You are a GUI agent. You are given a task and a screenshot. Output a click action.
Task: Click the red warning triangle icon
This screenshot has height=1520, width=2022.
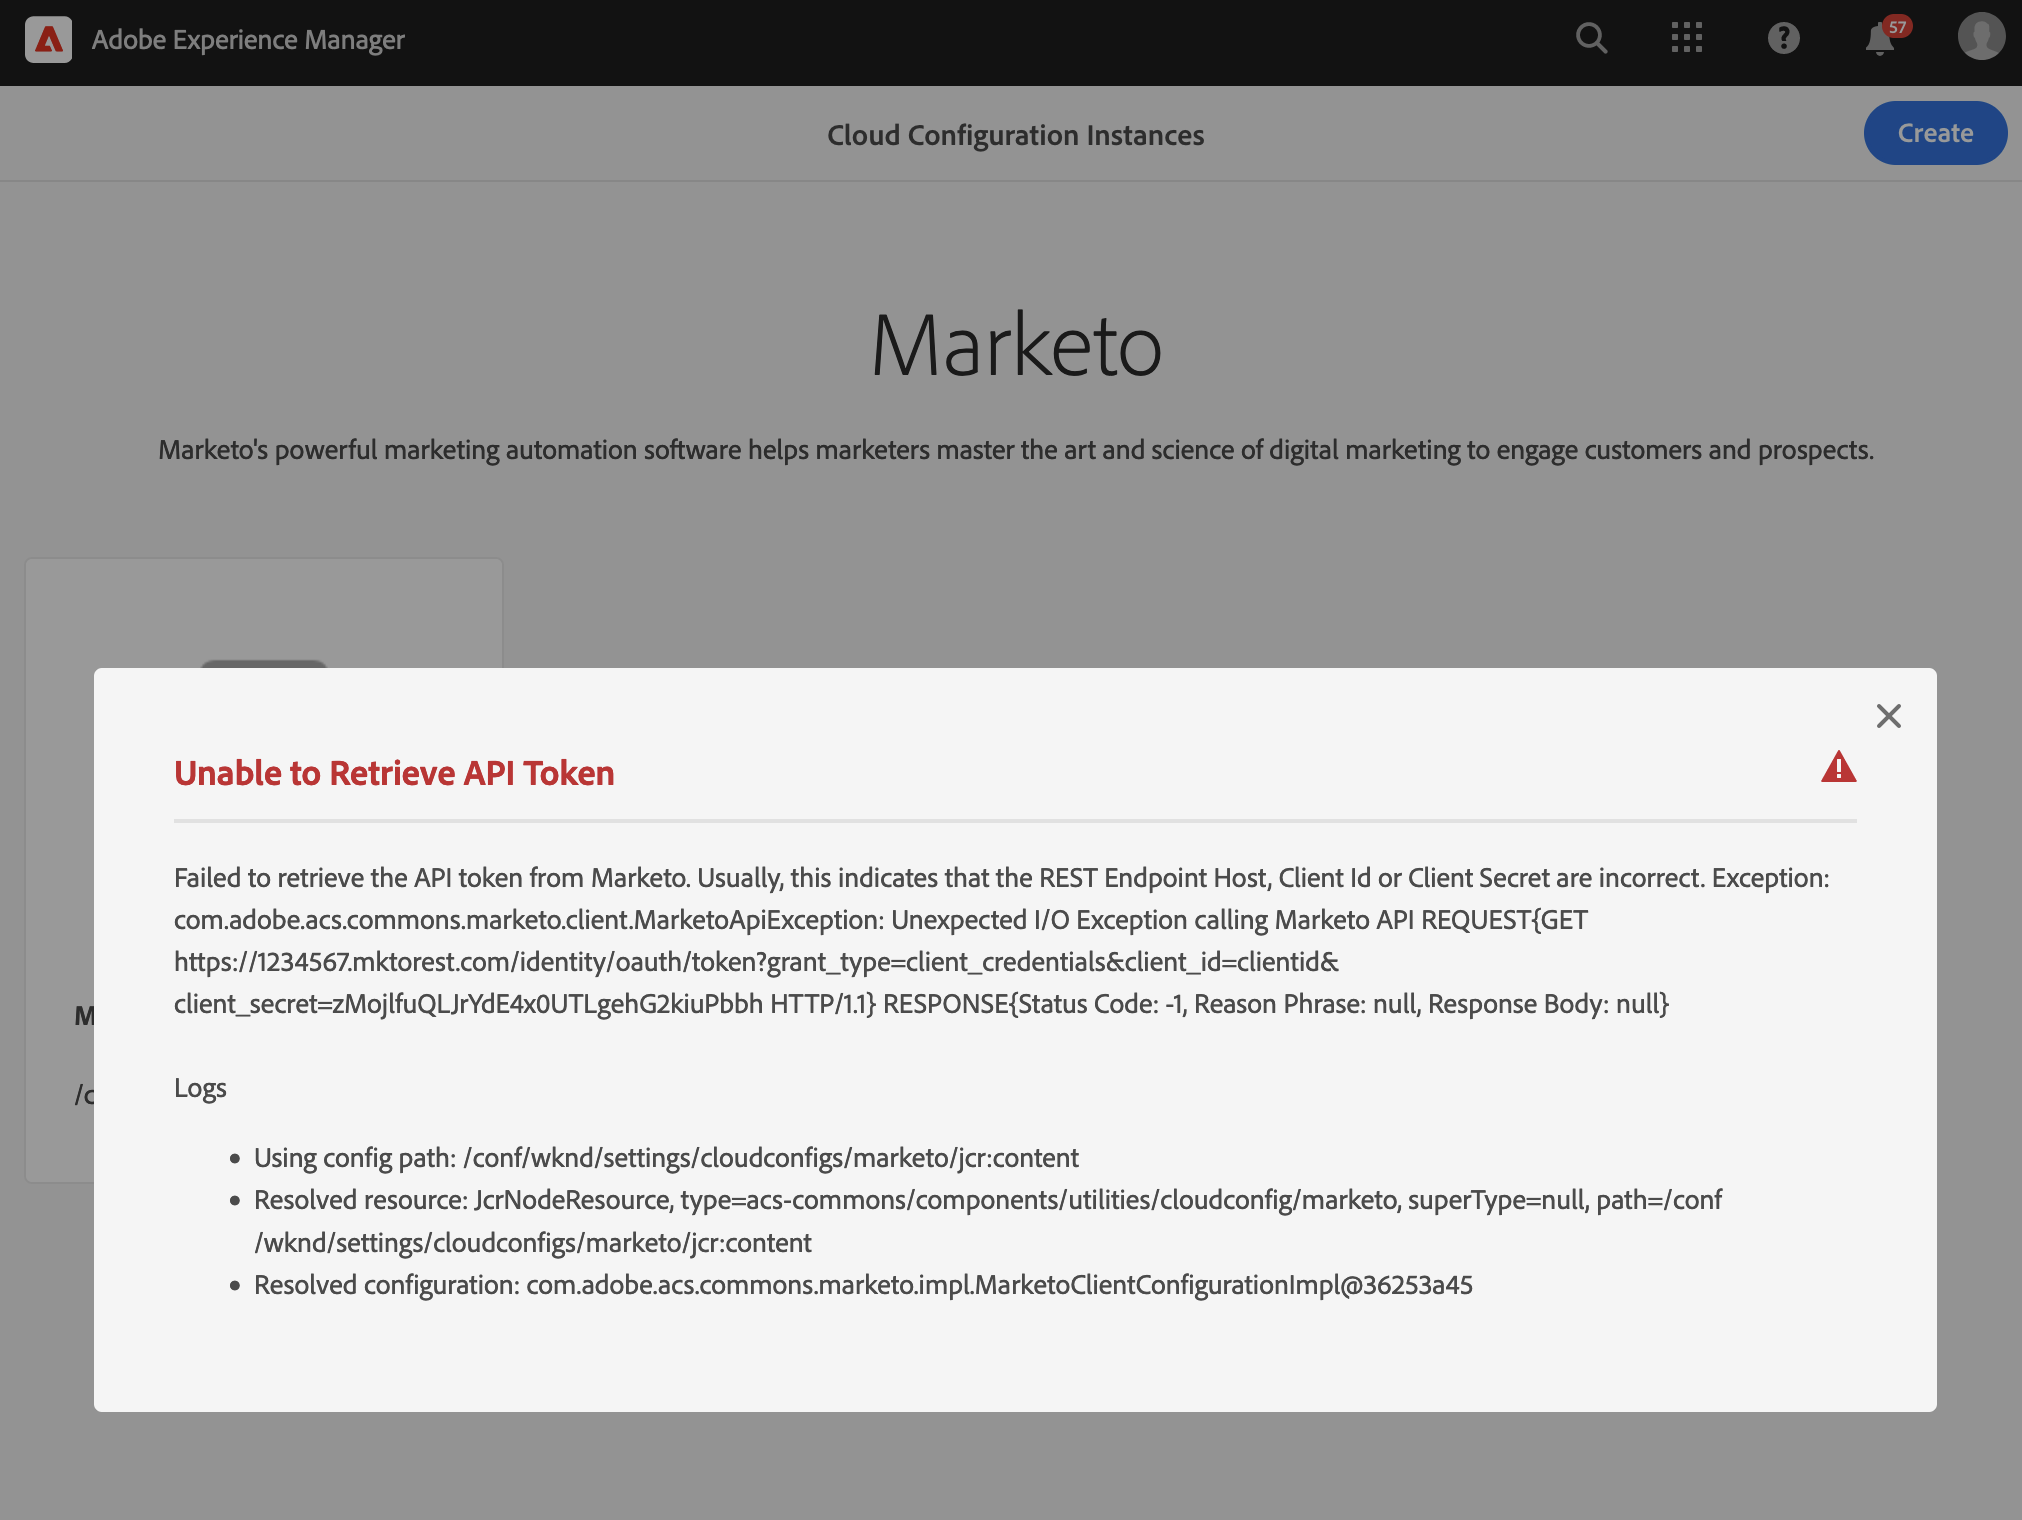[1838, 767]
